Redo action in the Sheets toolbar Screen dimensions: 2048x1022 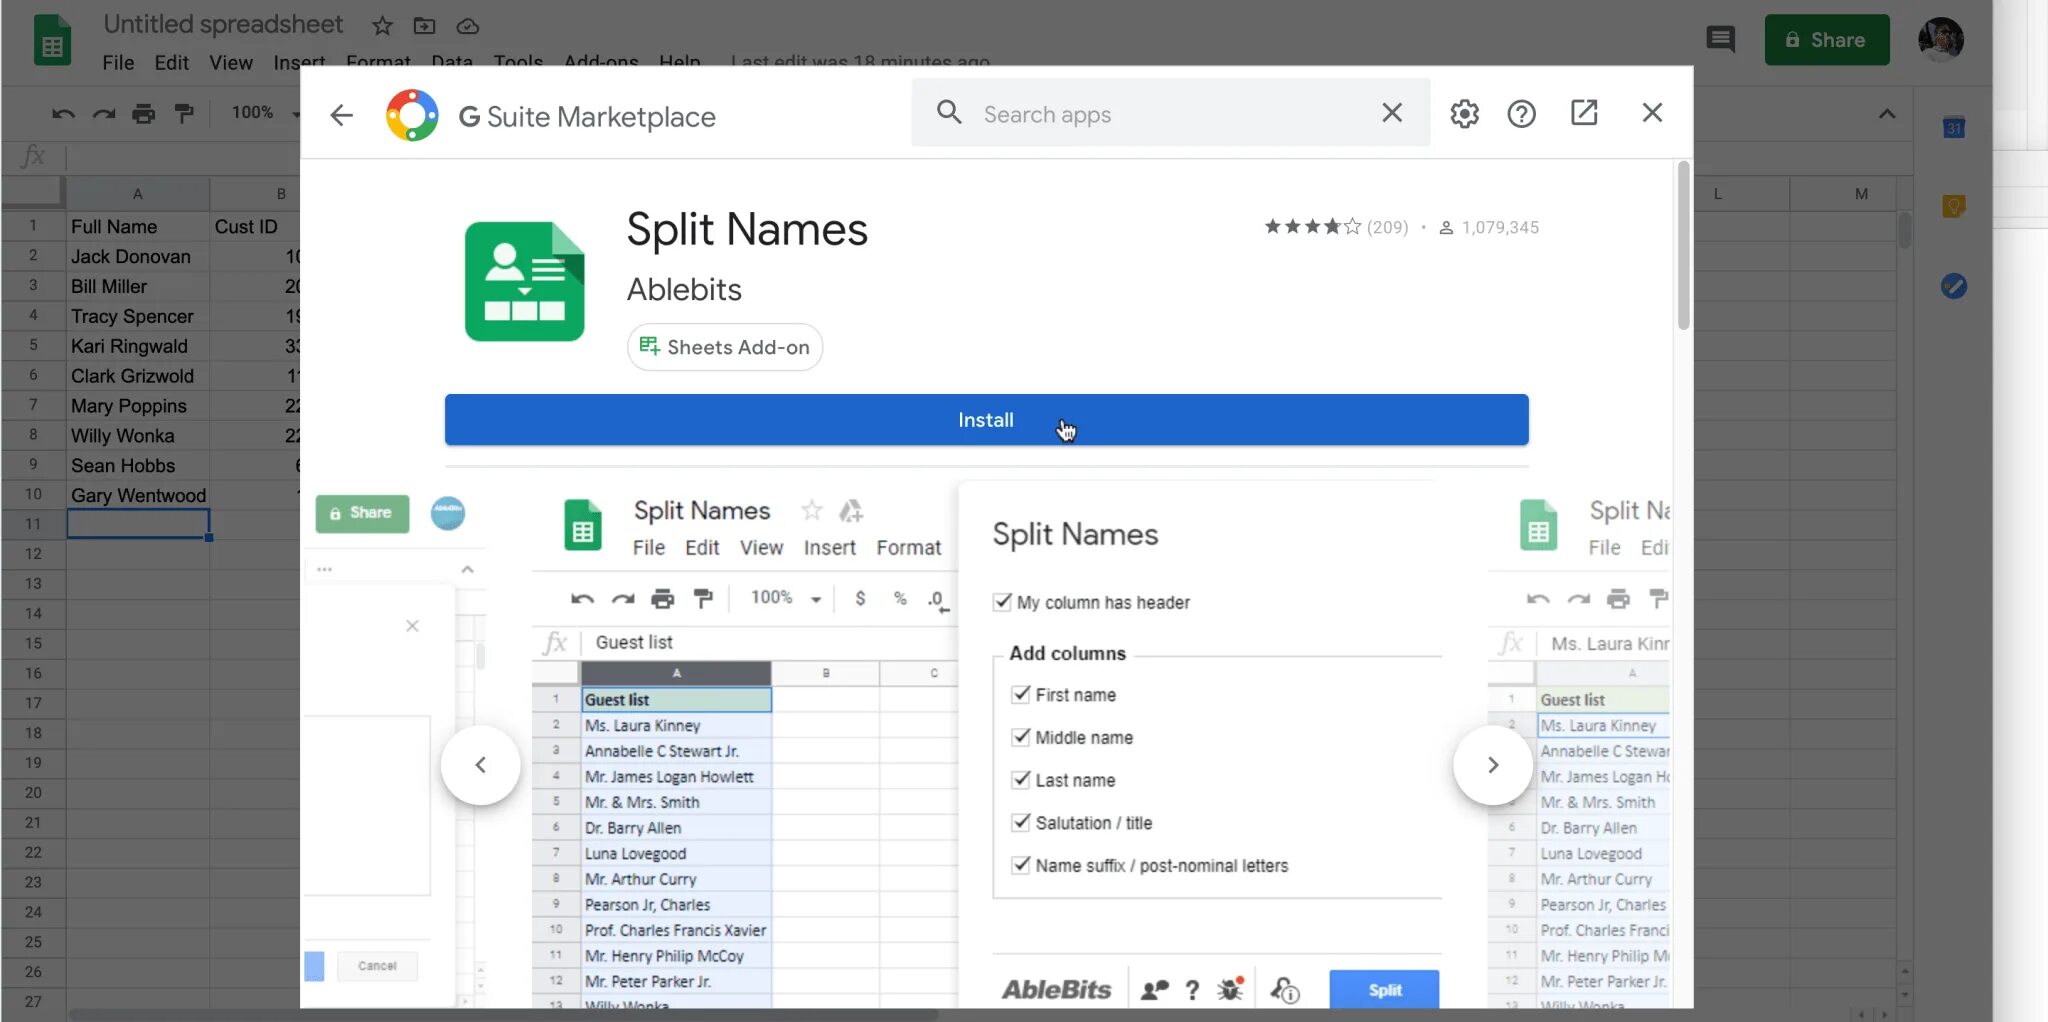(x=104, y=113)
